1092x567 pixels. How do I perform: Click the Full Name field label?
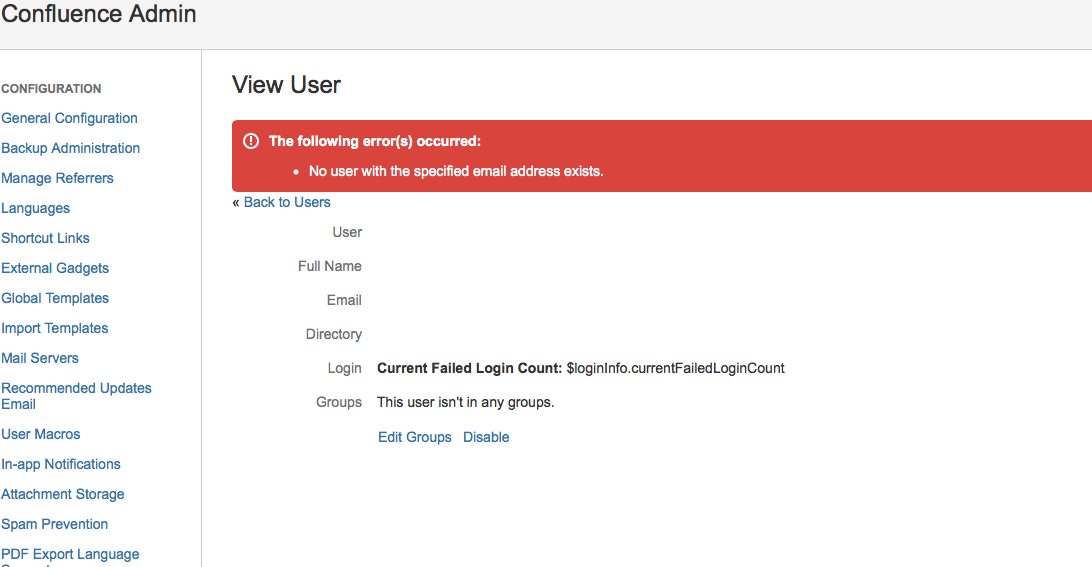(329, 266)
